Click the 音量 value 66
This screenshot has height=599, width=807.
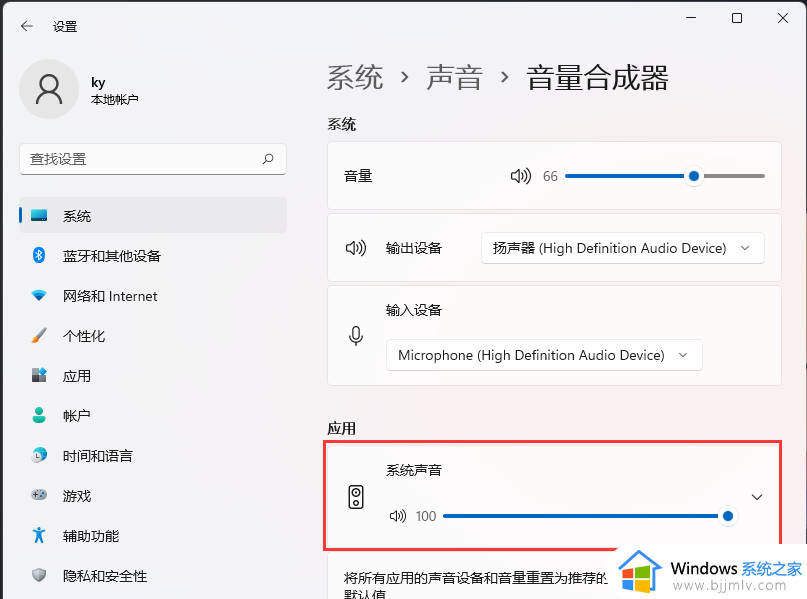550,176
